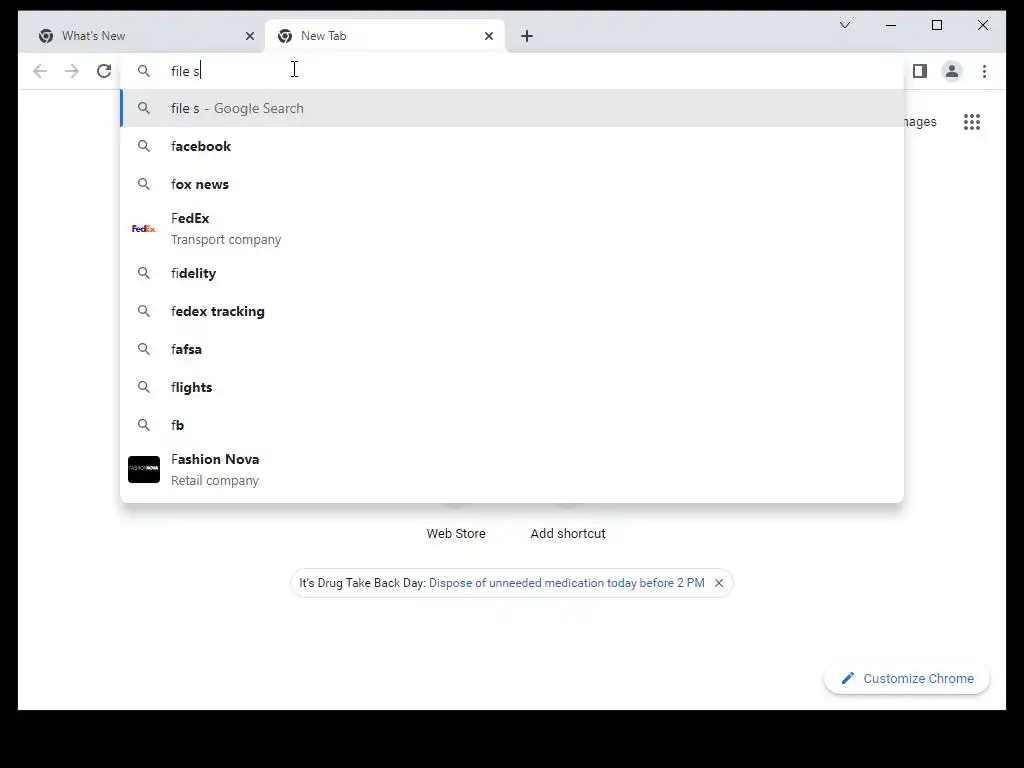
Task: Choose the 'file s - Google Search' suggestion
Action: 512,108
